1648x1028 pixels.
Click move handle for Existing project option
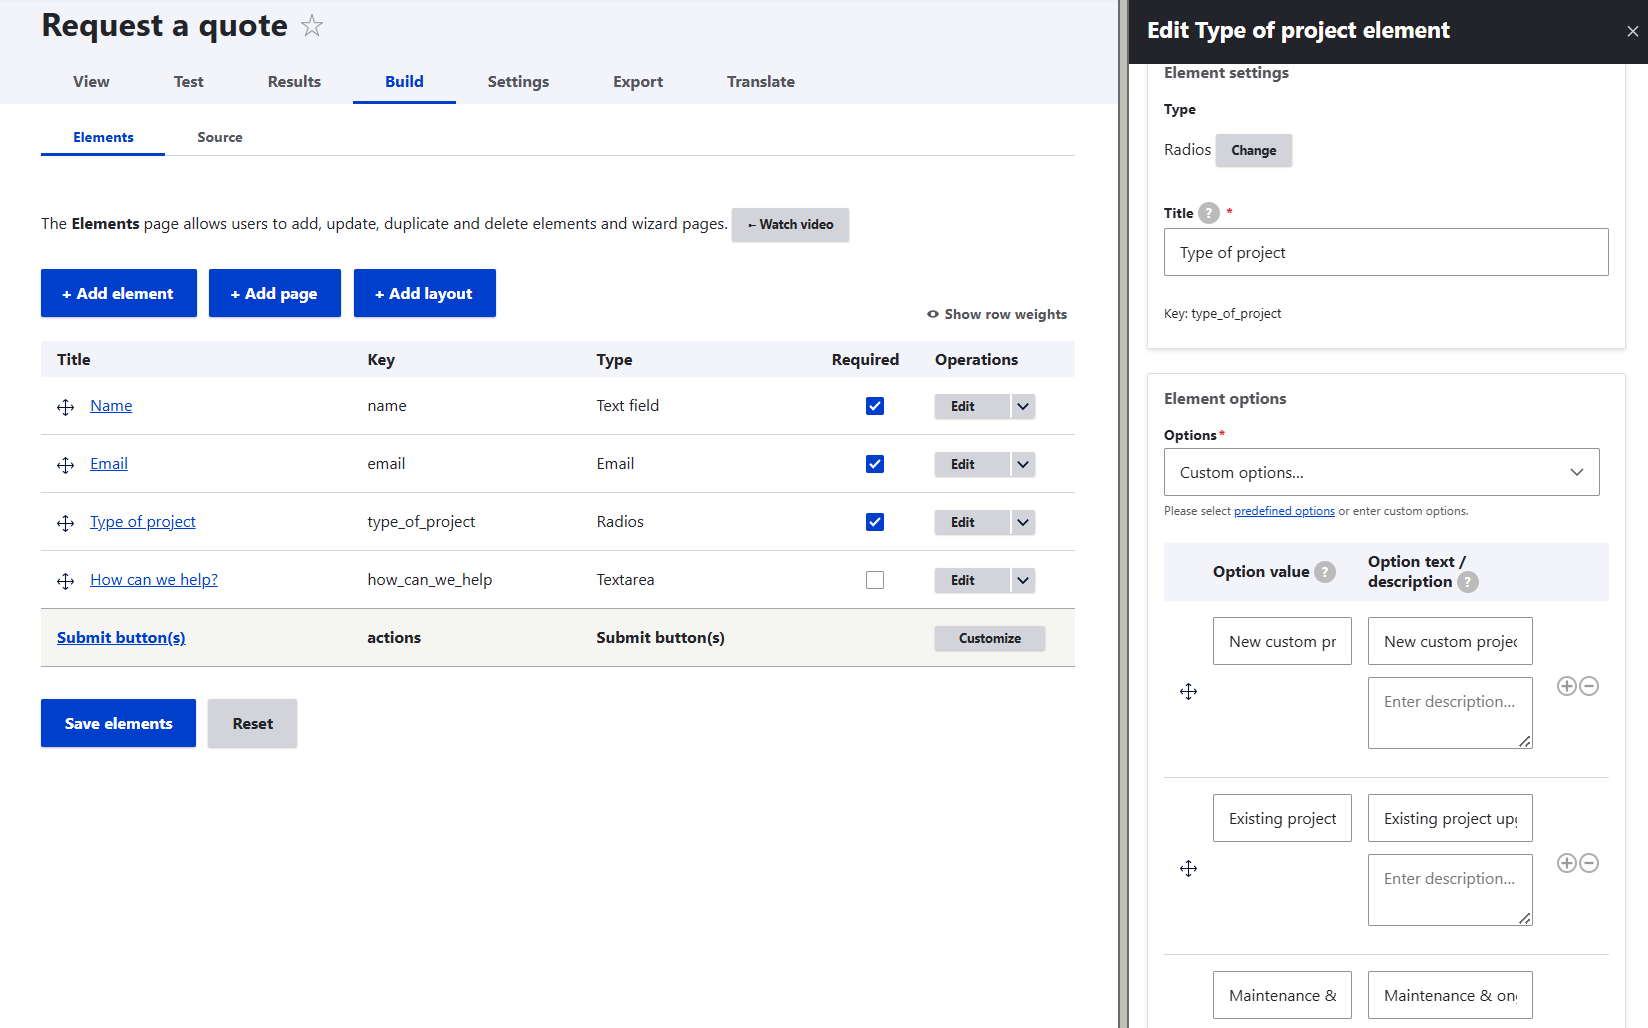coord(1188,869)
